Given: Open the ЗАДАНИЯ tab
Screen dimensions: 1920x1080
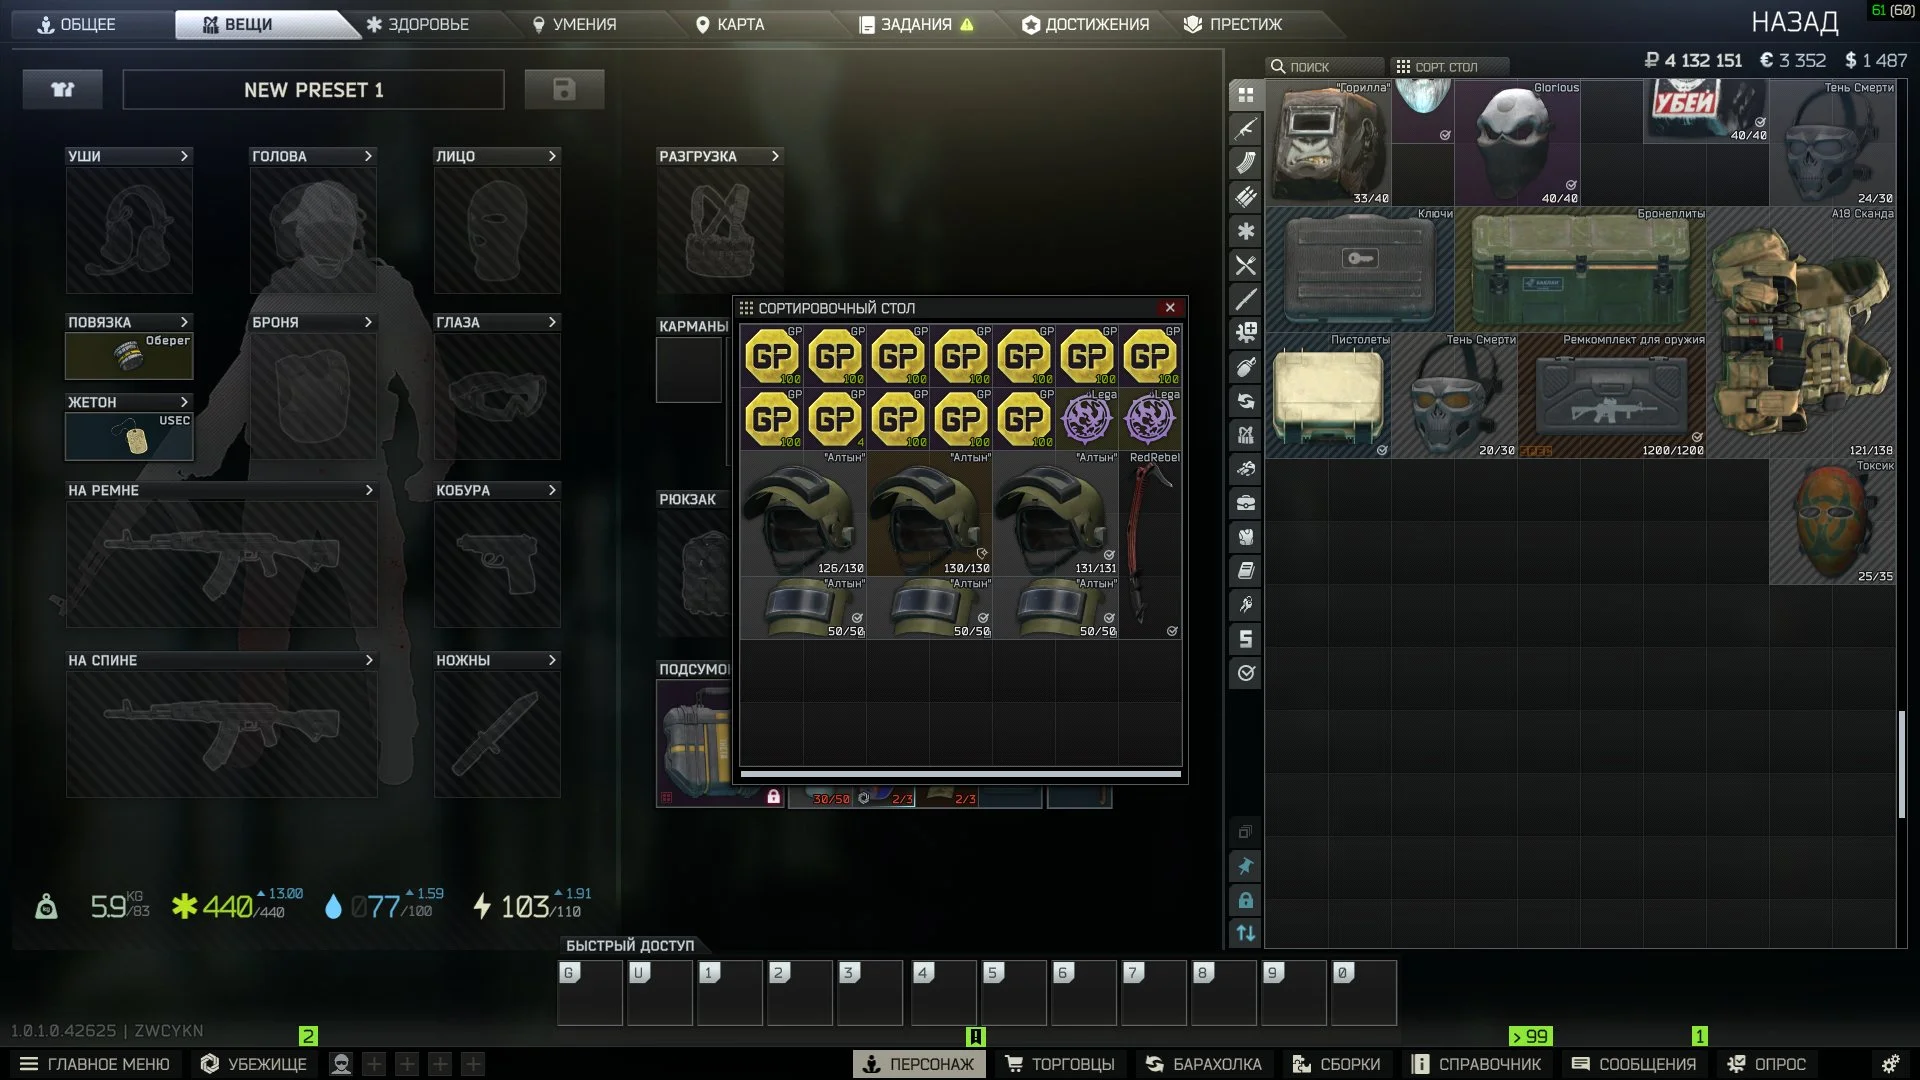Looking at the screenshot, I should pos(915,24).
